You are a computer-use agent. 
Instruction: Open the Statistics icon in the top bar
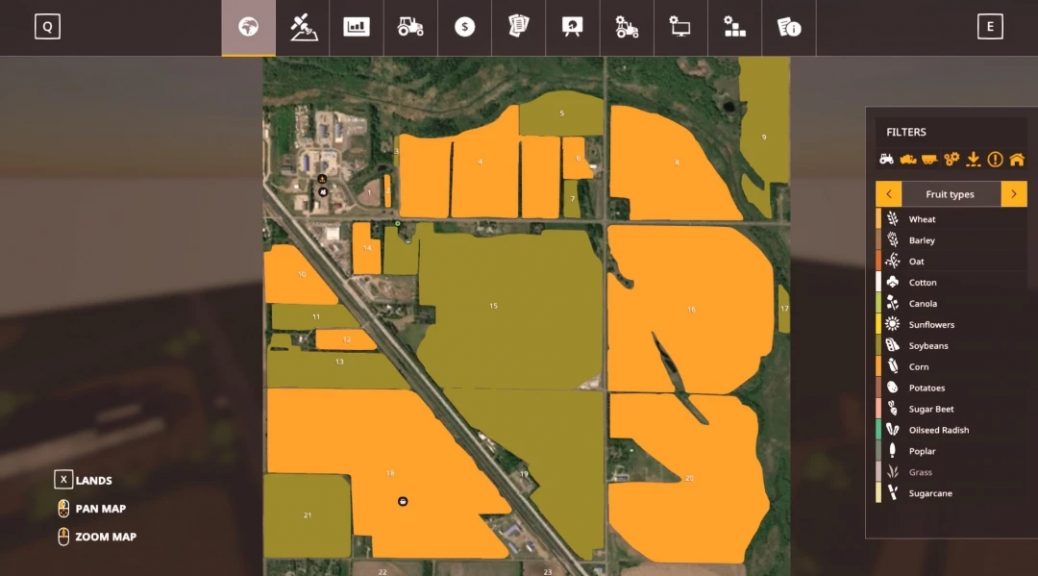pos(357,27)
